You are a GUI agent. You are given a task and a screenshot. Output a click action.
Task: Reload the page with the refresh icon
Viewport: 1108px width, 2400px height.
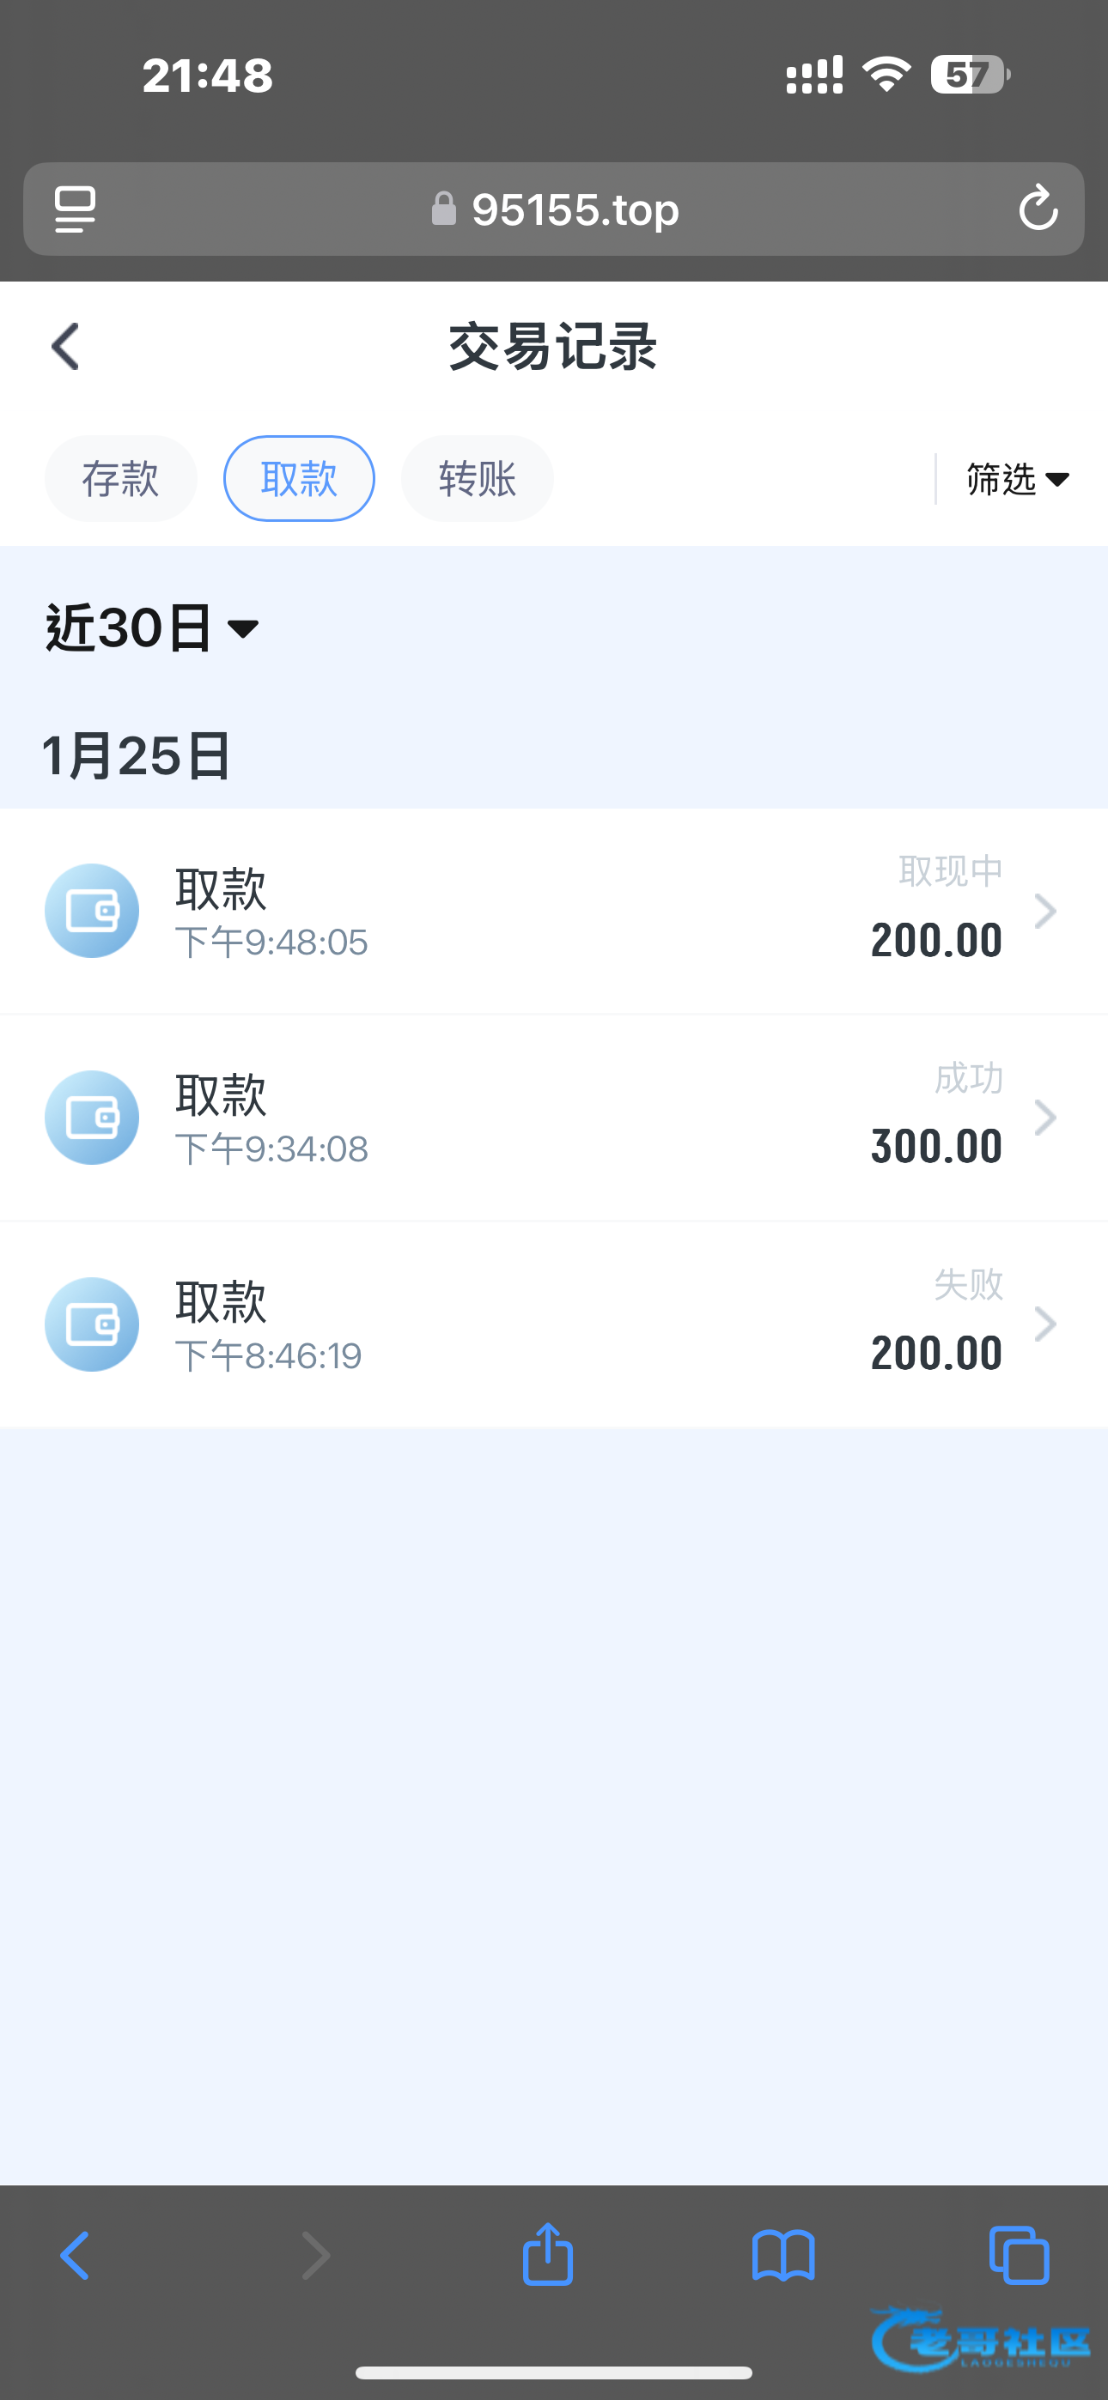click(x=1038, y=209)
